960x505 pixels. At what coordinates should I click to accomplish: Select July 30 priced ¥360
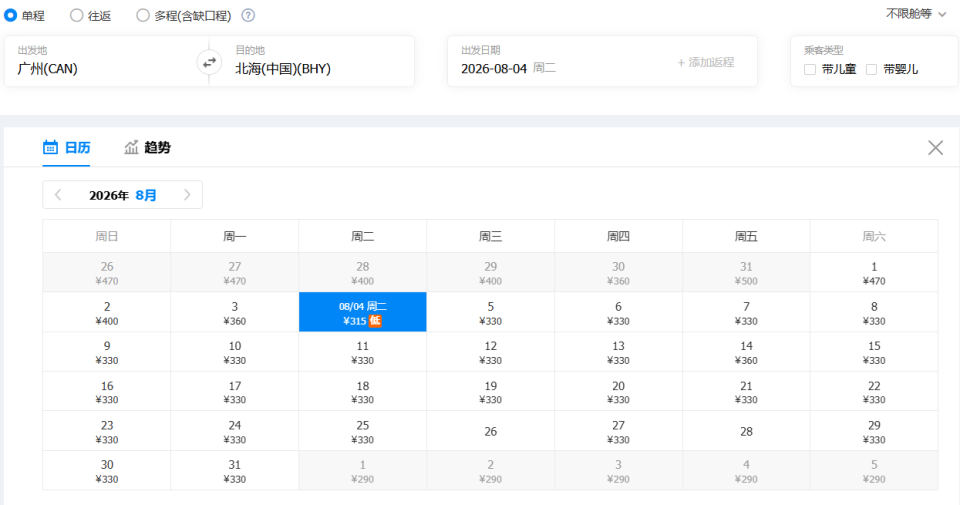click(x=618, y=272)
